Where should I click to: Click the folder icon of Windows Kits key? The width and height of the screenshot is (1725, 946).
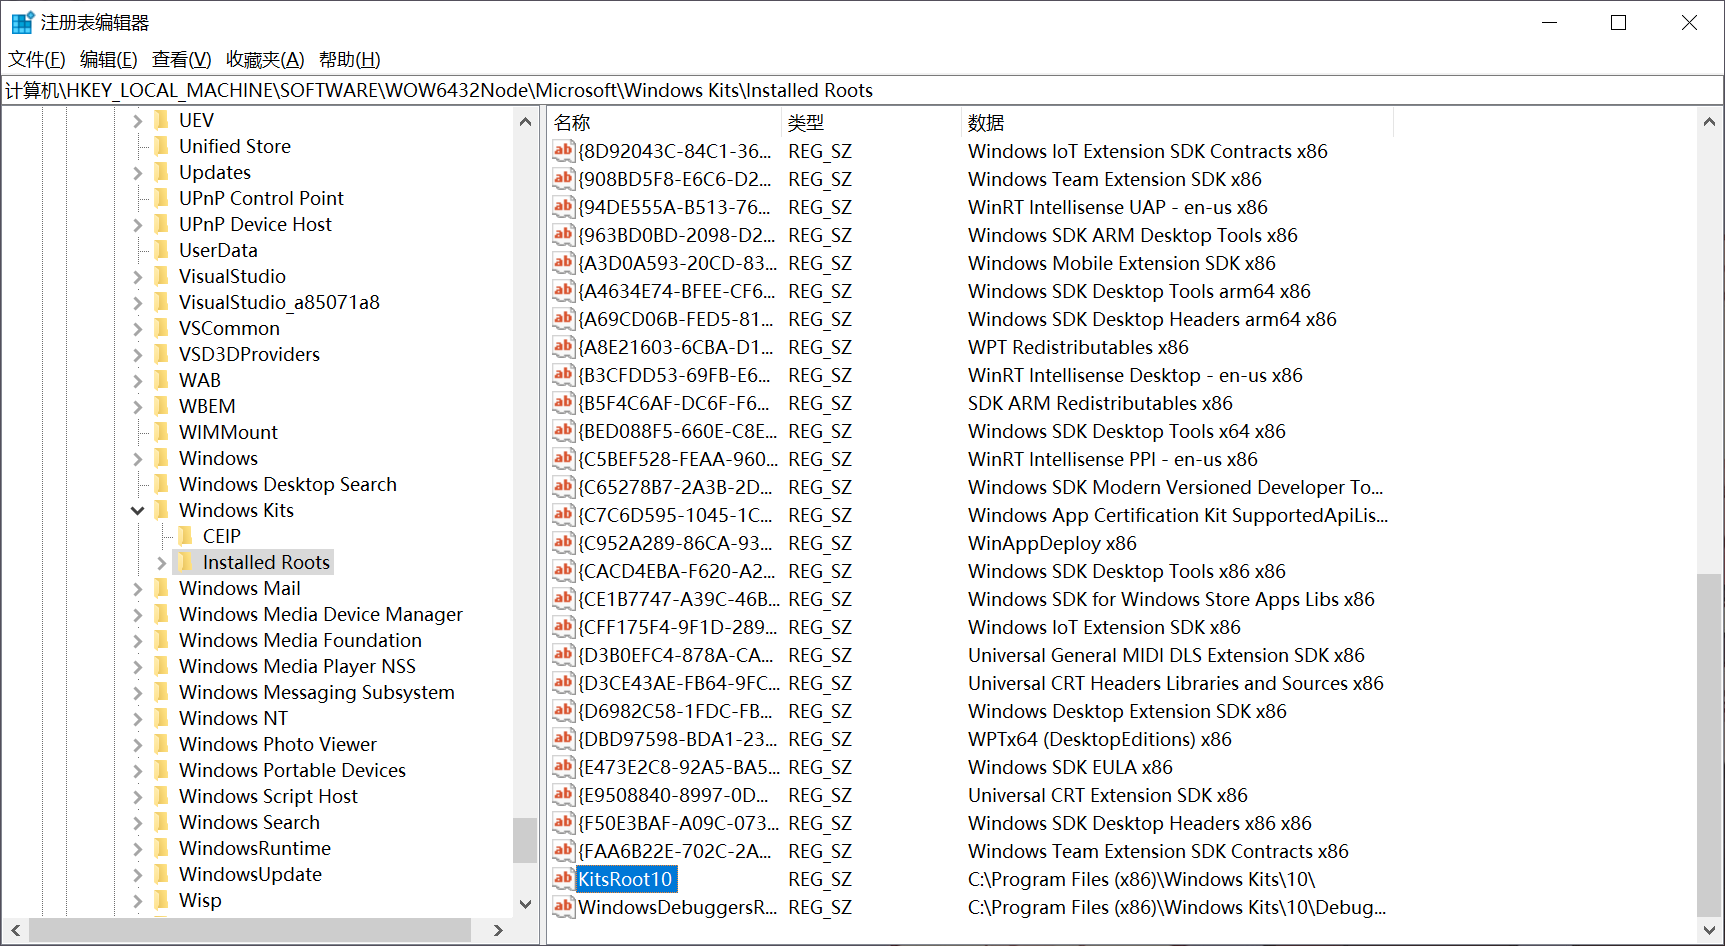161,510
